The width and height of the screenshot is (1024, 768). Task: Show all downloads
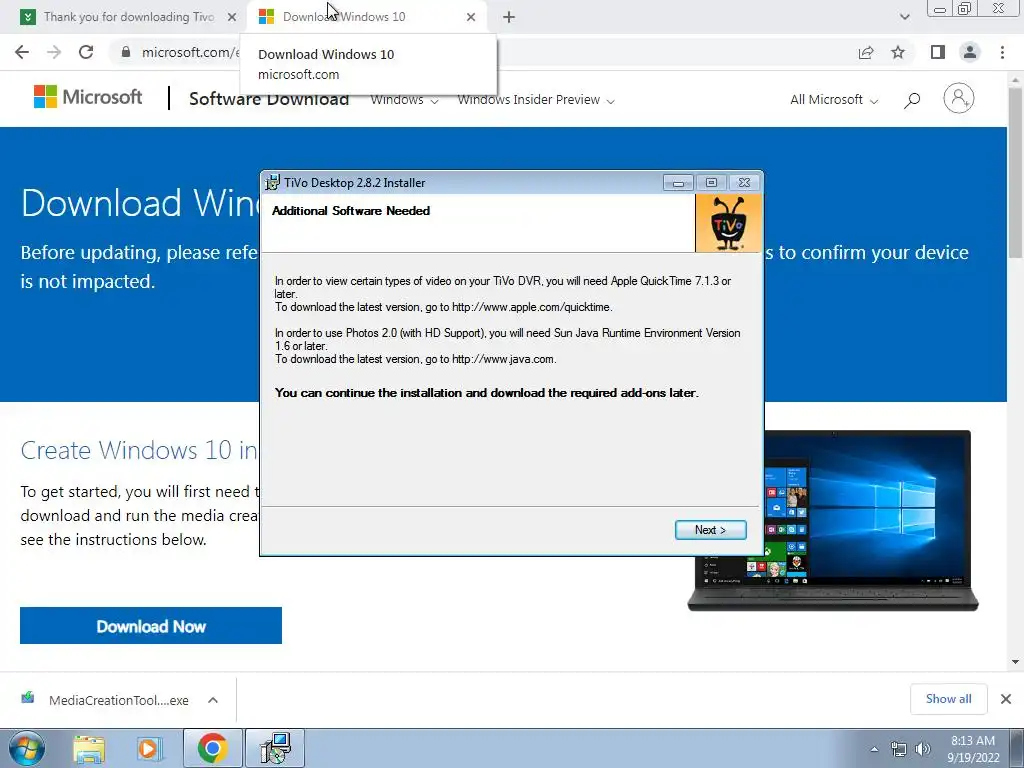pos(948,699)
